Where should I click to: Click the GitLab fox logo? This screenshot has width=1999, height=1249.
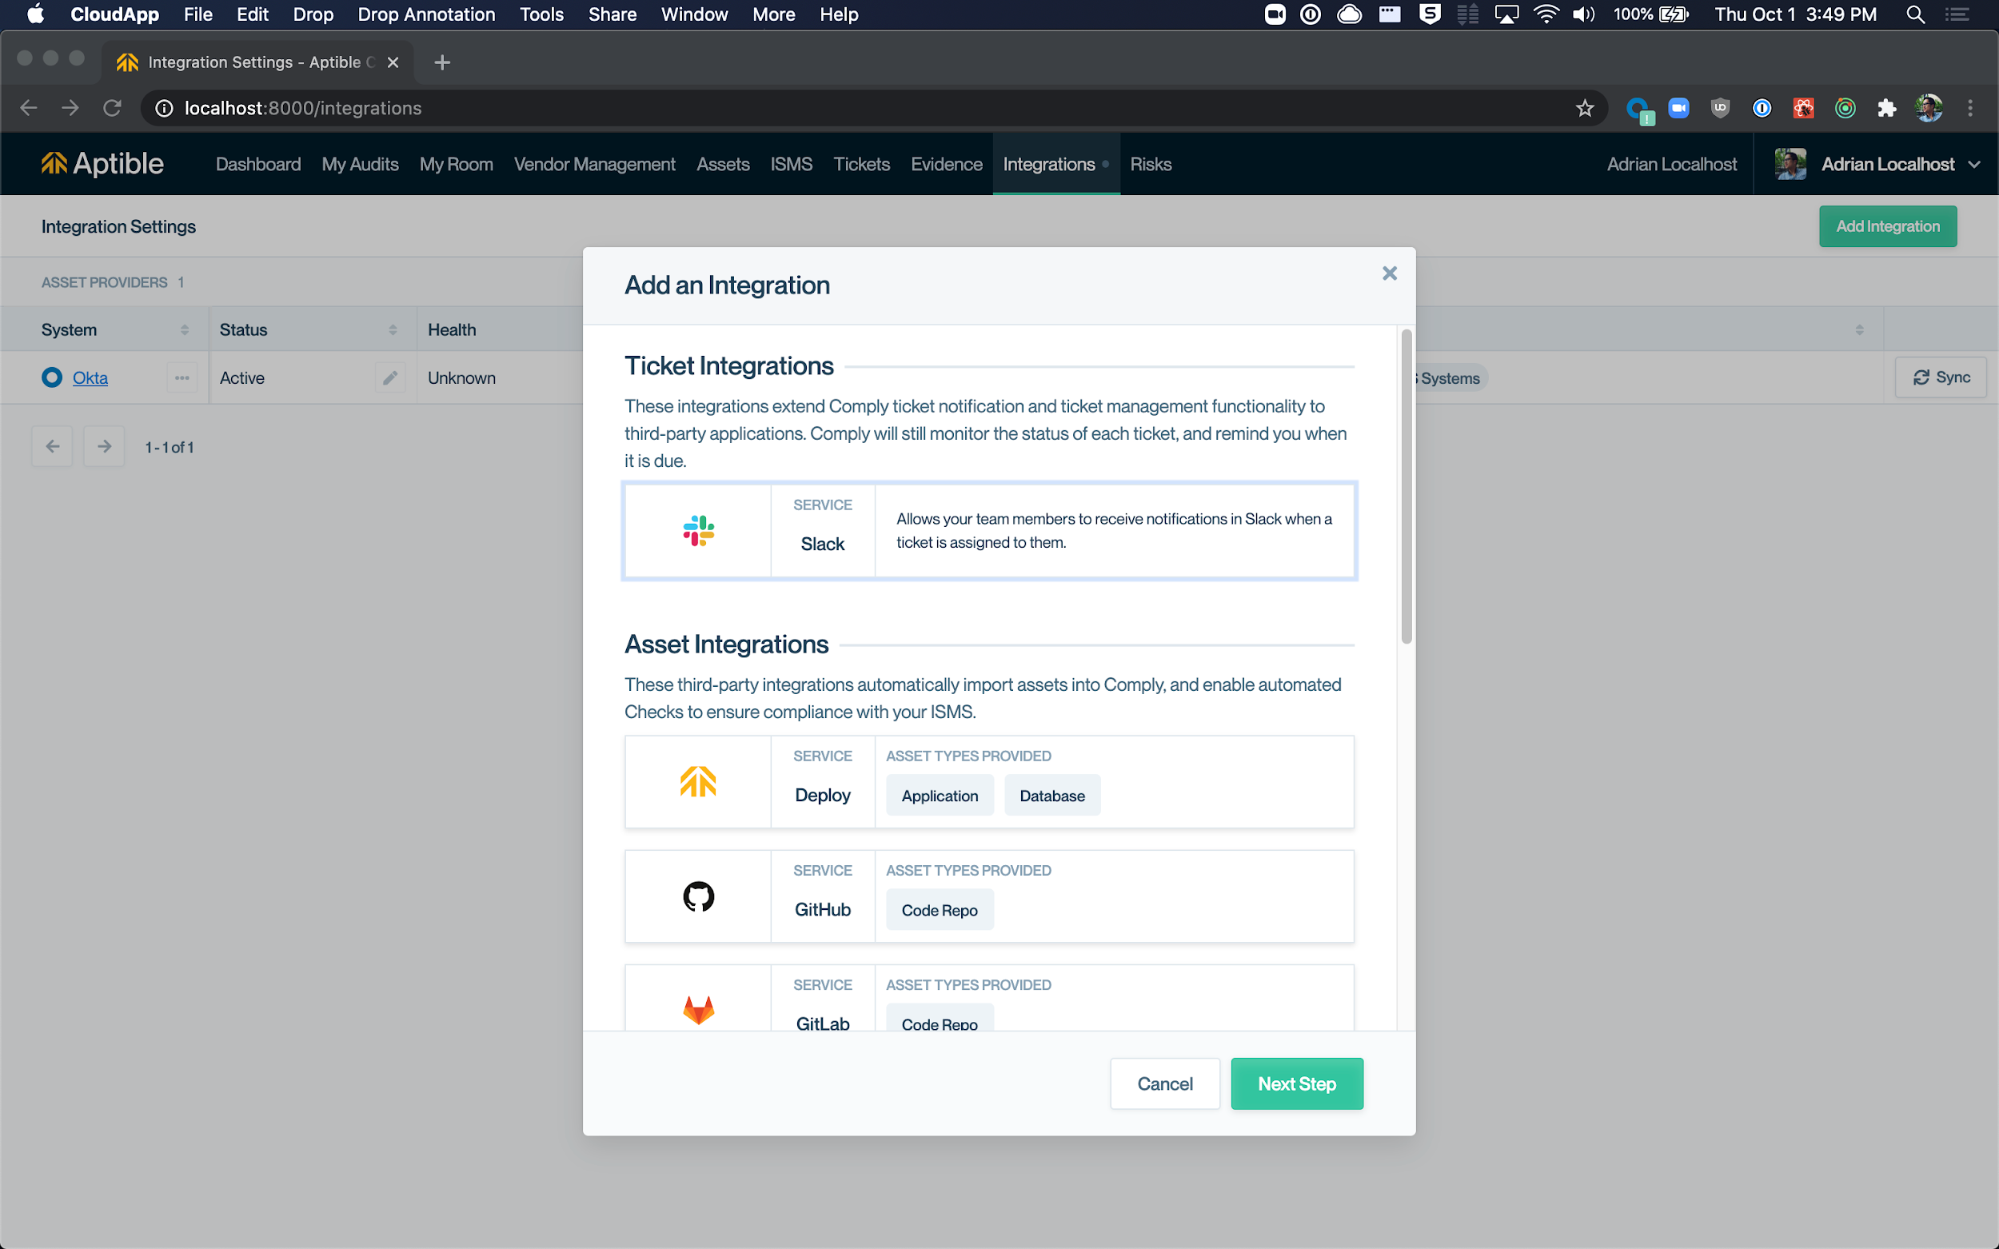(x=698, y=1009)
